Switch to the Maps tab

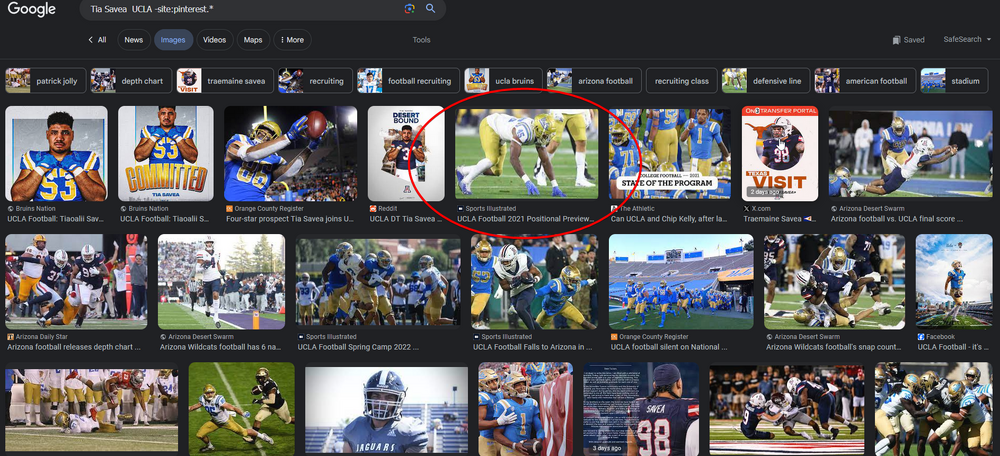[253, 40]
